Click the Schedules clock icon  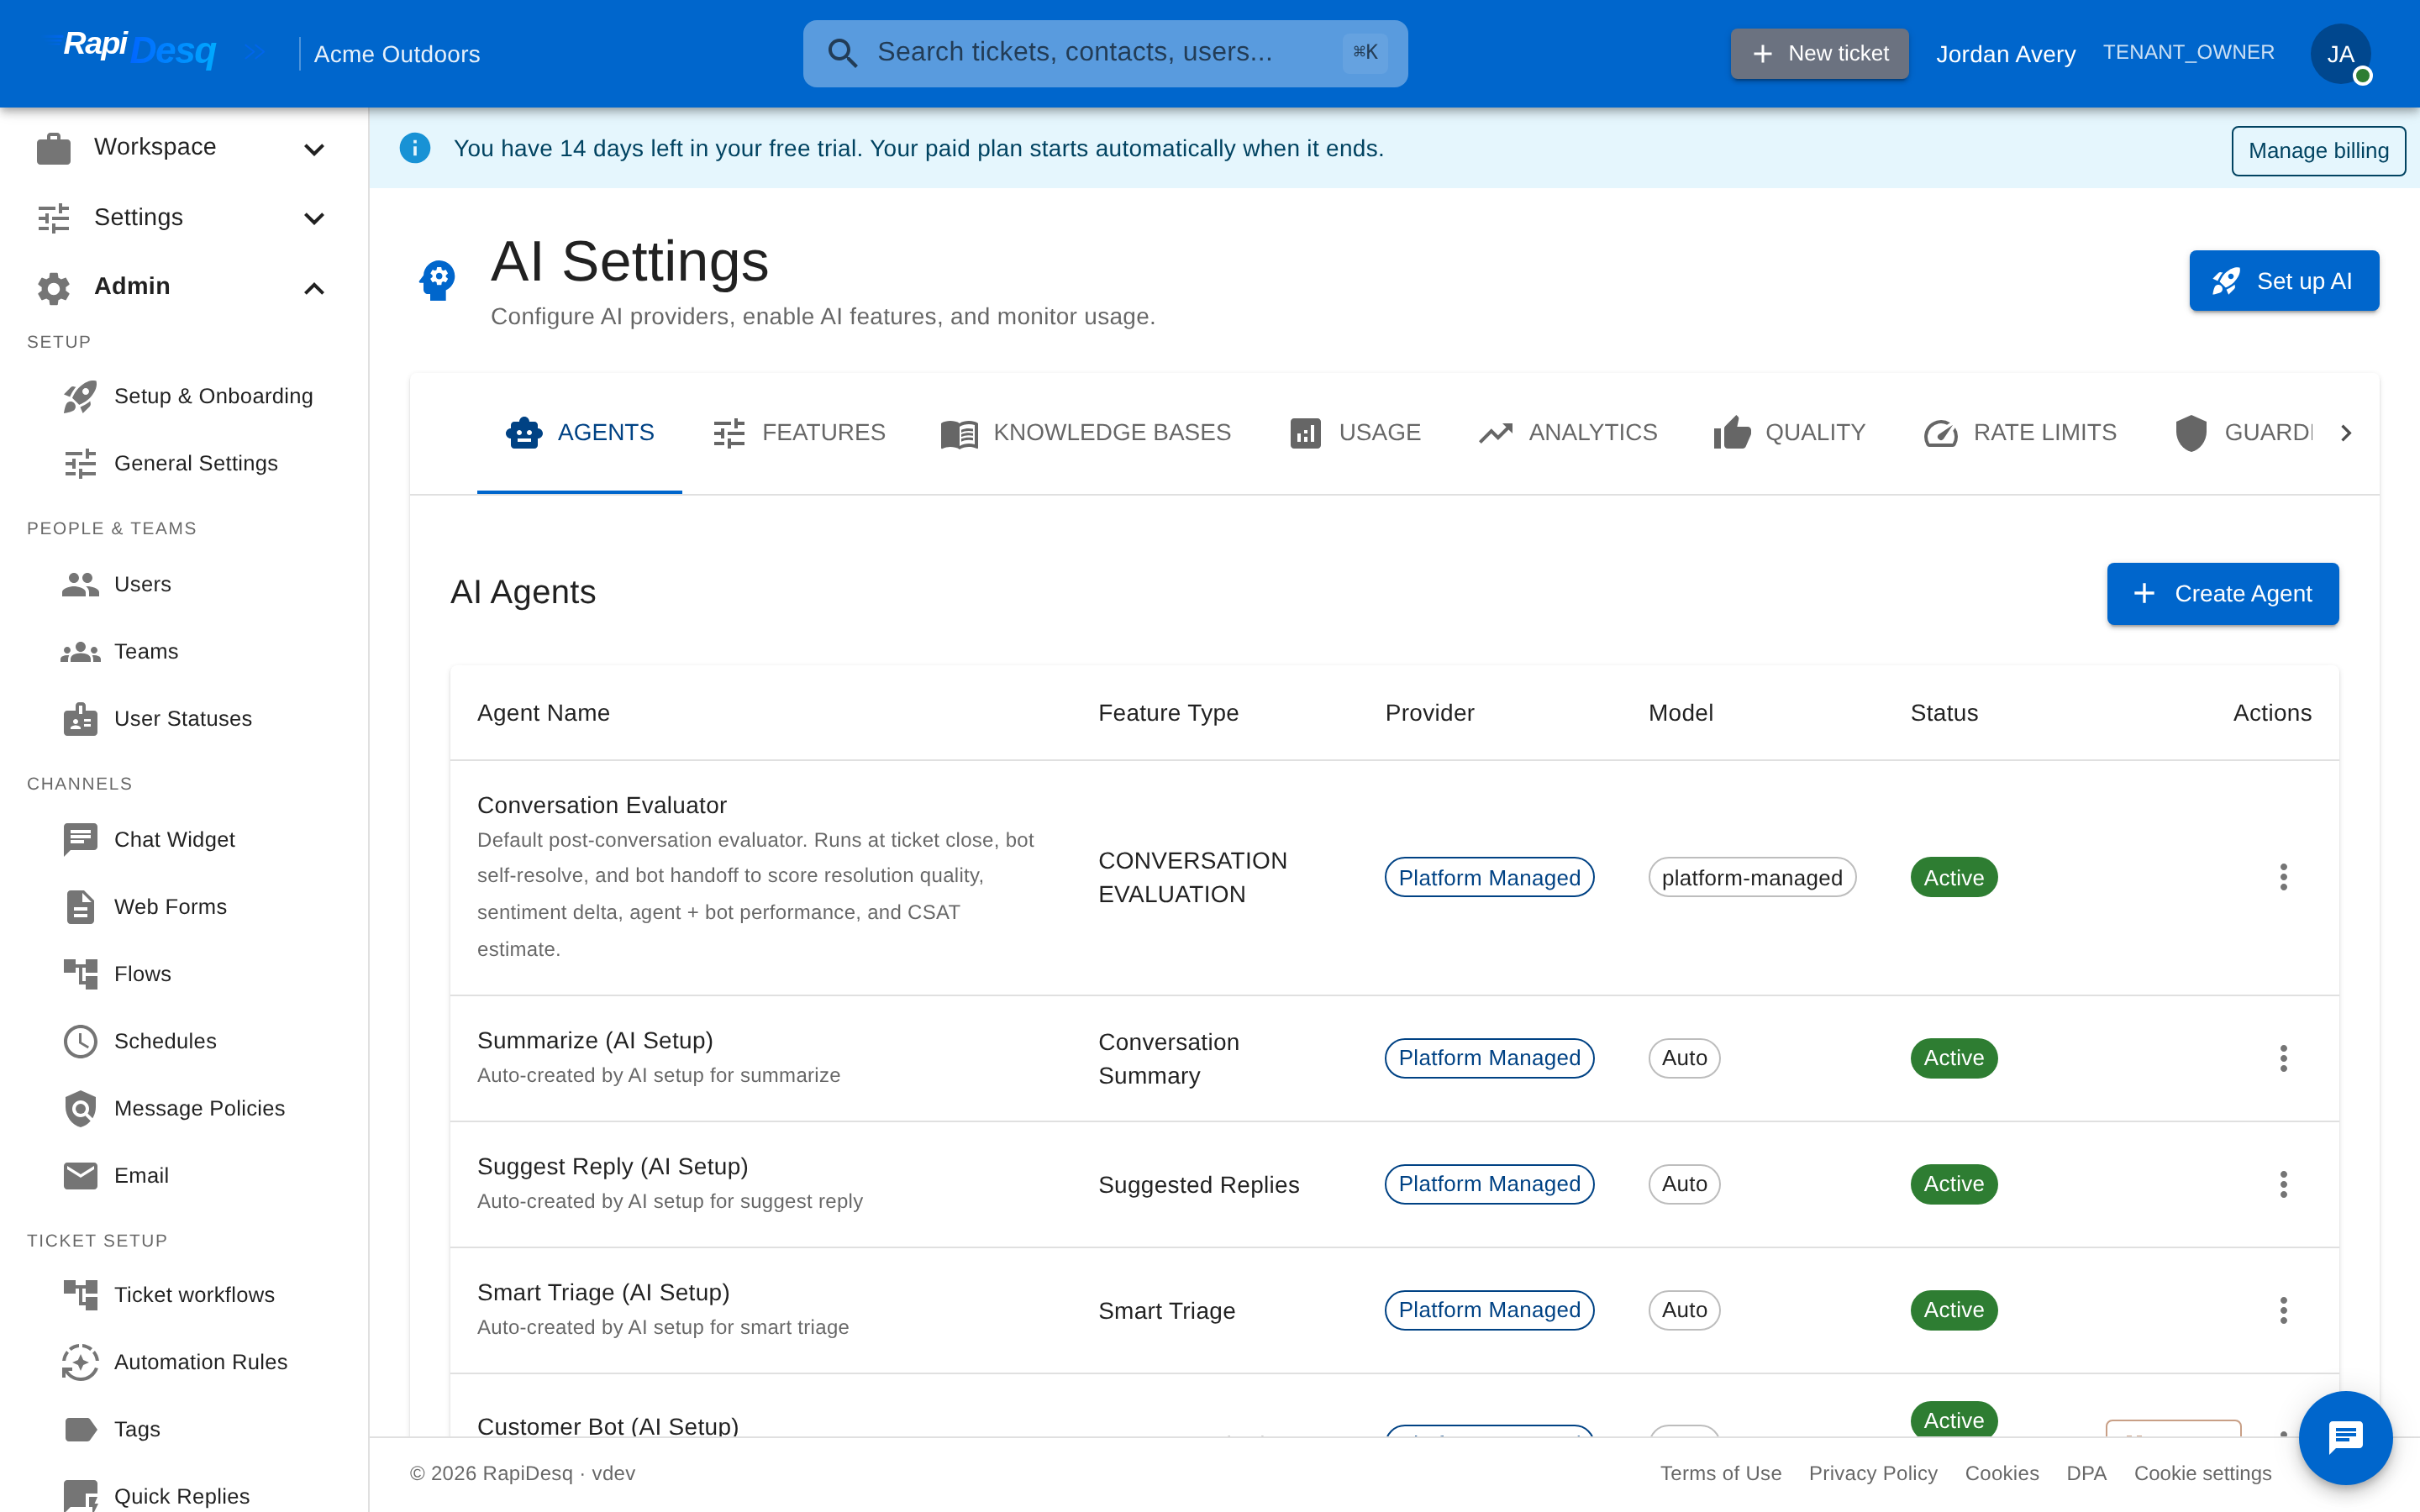(x=80, y=1041)
